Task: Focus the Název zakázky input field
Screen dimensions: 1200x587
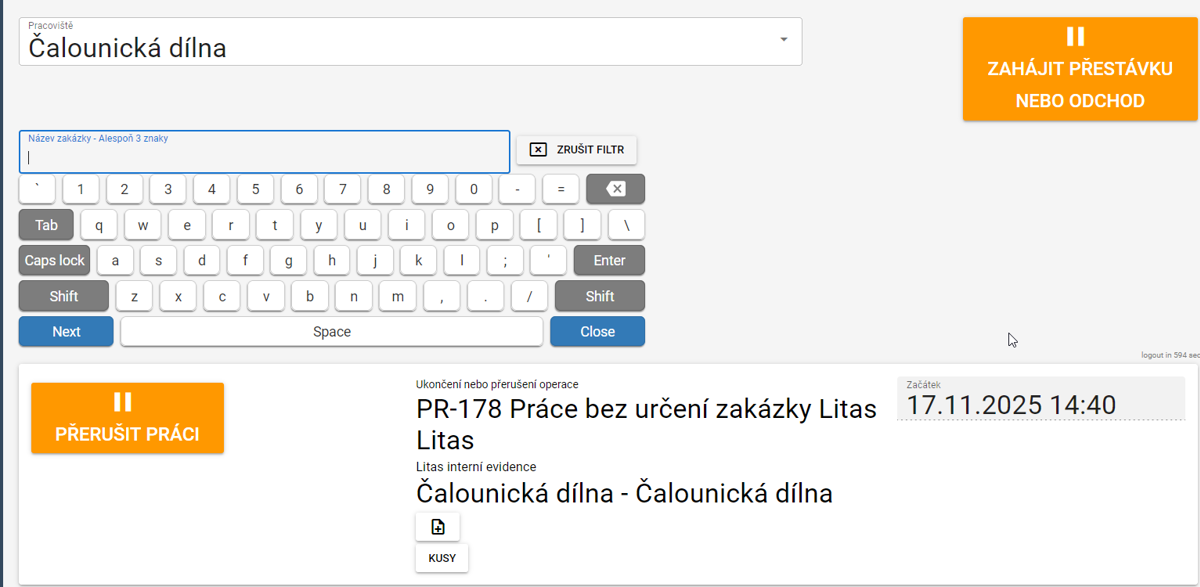Action: (x=264, y=156)
